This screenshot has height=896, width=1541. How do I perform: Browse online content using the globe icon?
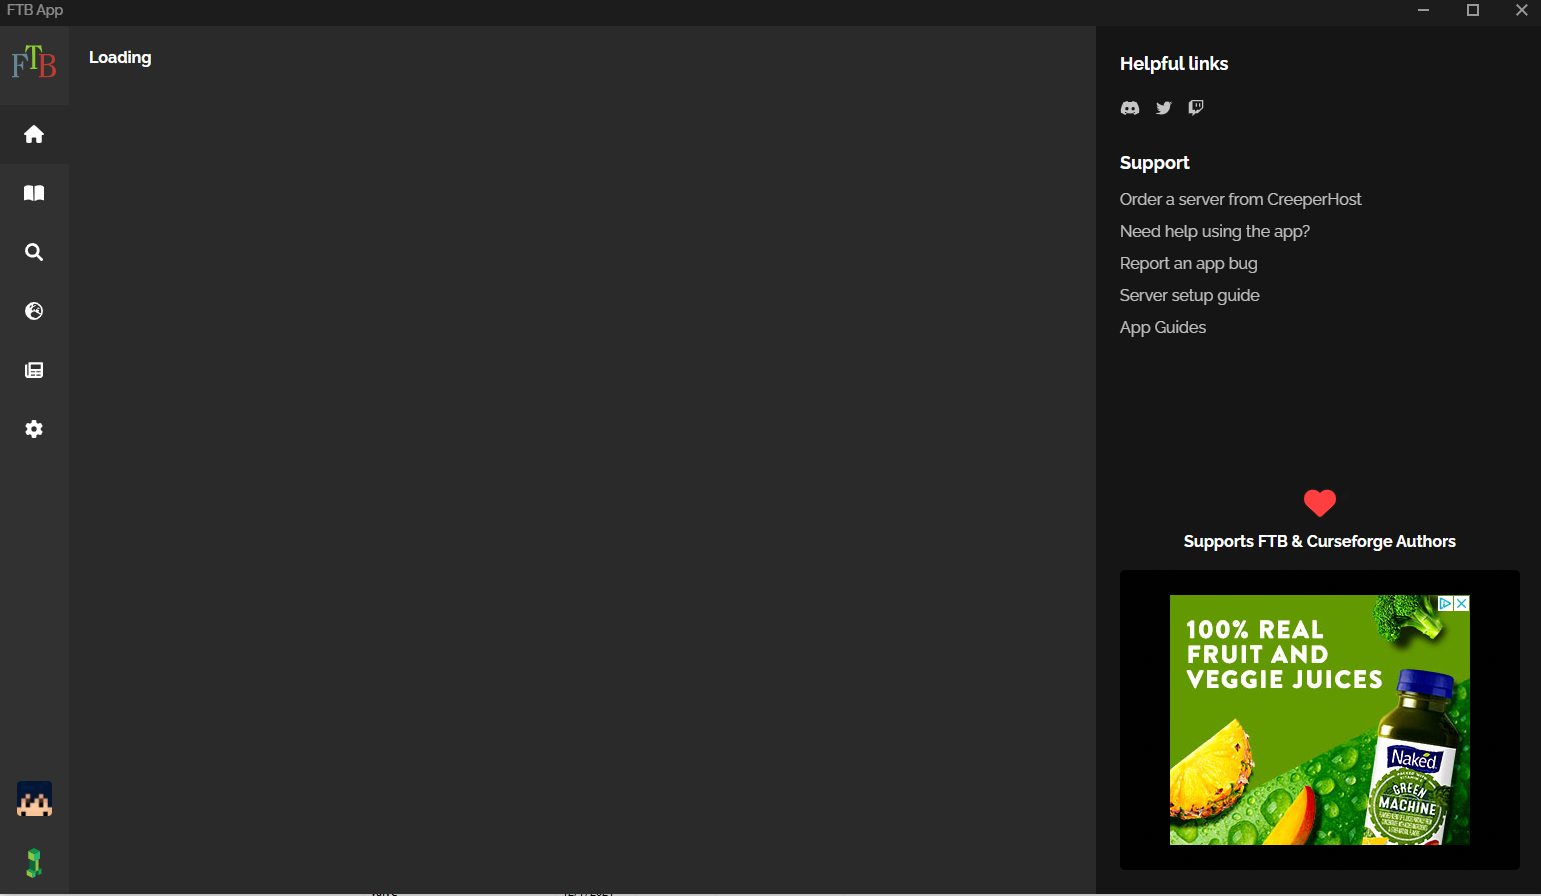point(34,311)
